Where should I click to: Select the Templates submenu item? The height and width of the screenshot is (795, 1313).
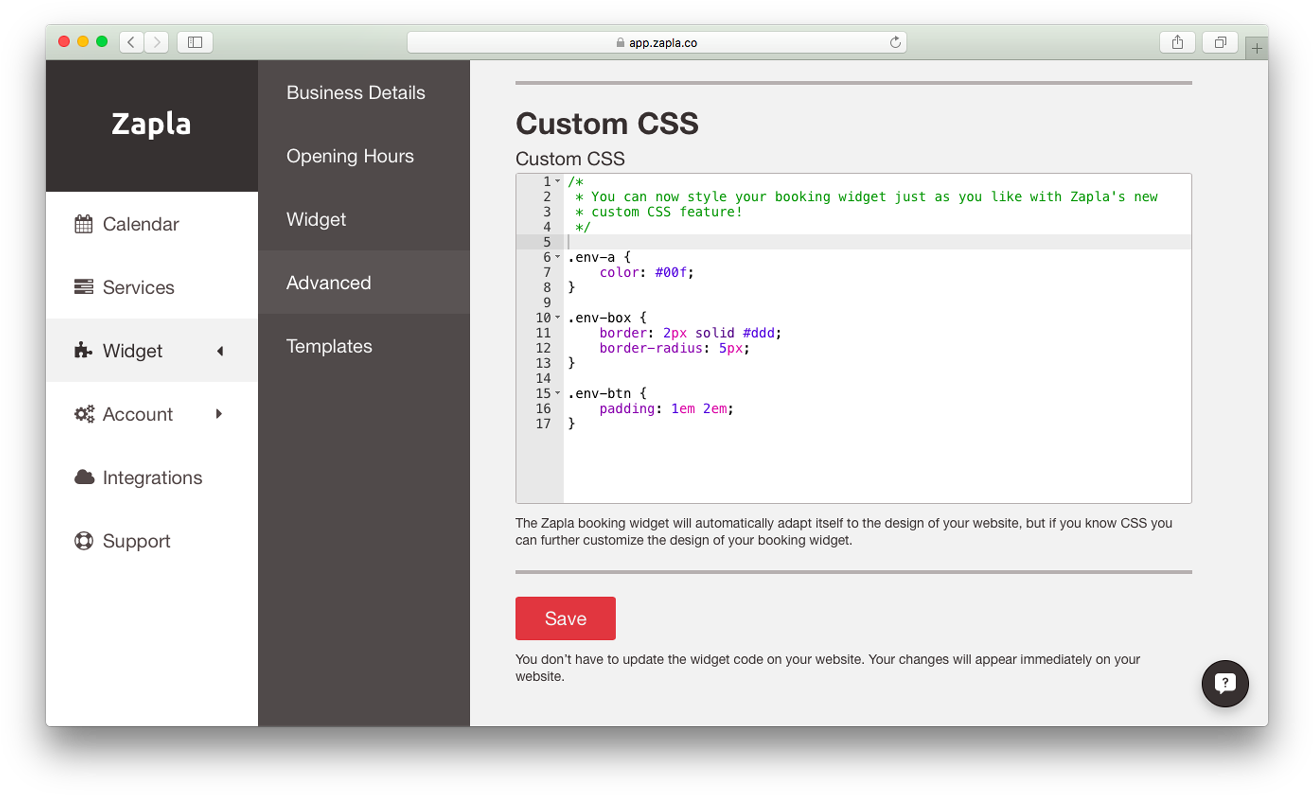329,346
